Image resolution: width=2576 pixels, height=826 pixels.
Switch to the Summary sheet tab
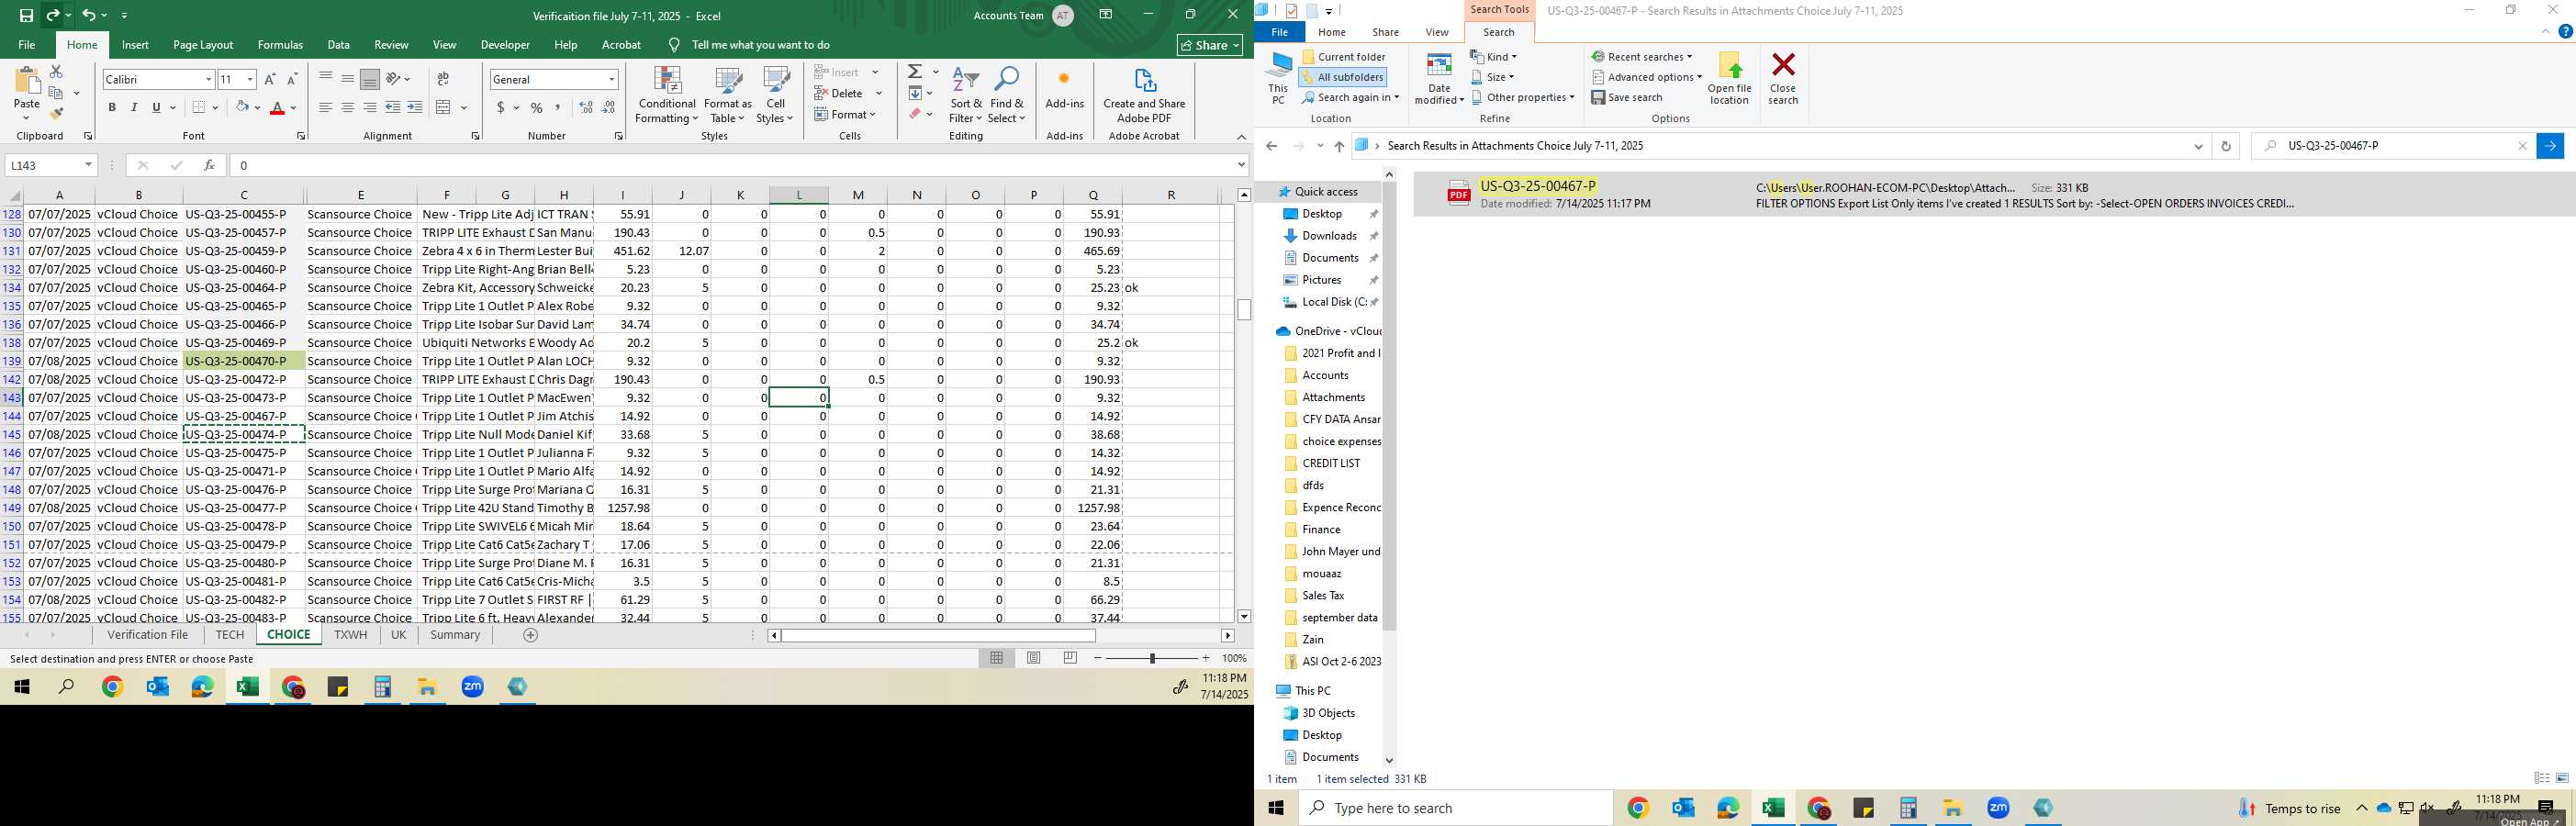(455, 635)
